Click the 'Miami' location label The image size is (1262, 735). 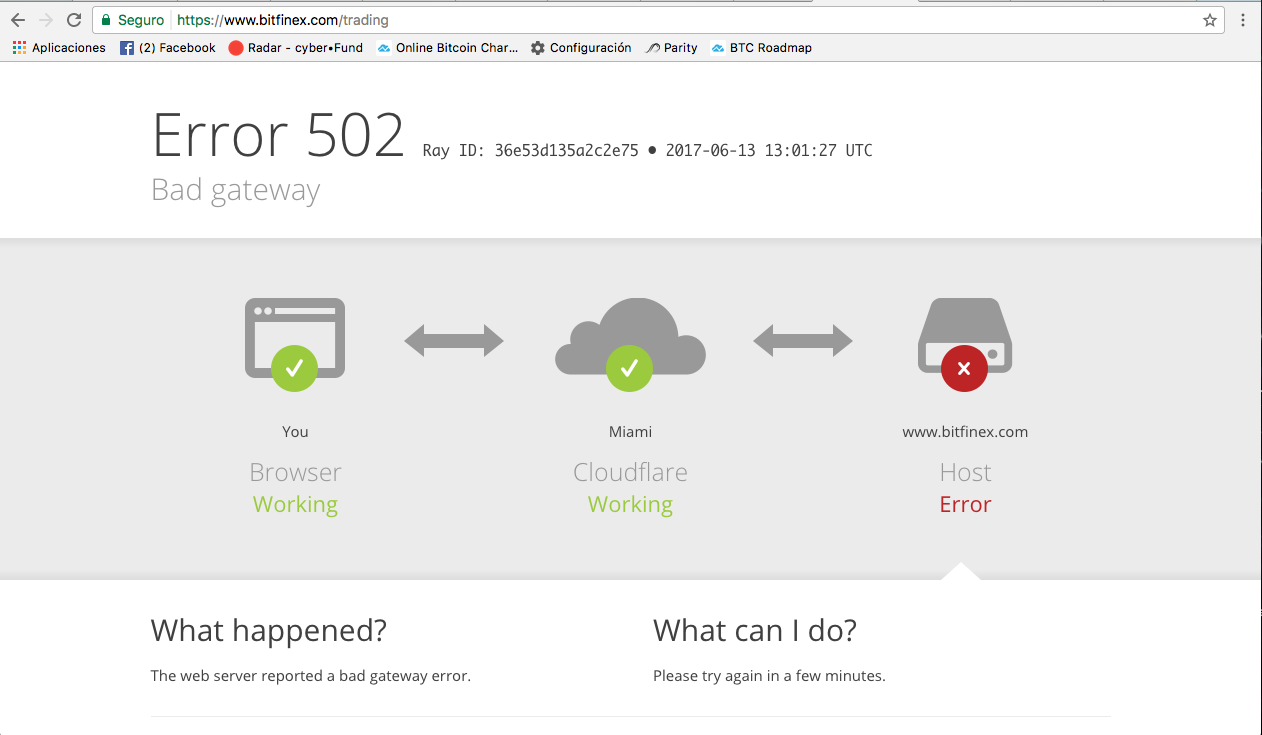point(630,432)
